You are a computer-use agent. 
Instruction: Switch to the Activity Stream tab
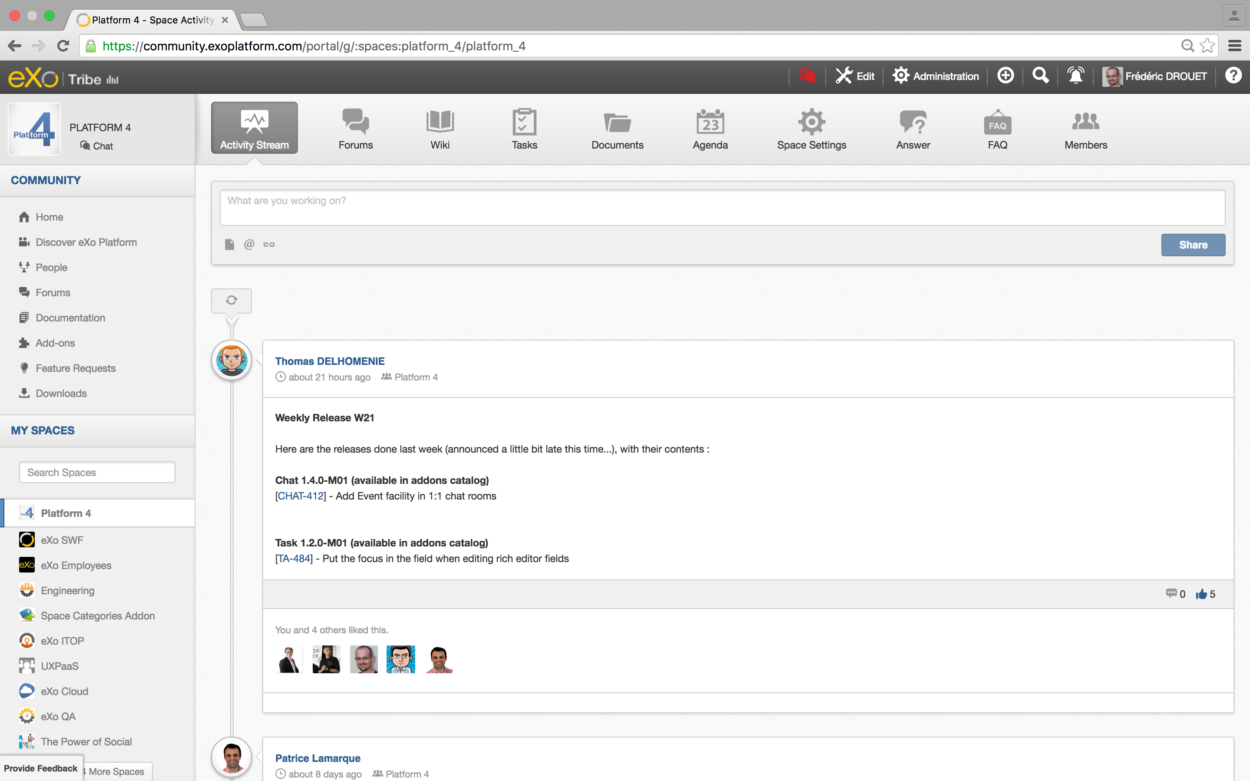254,127
